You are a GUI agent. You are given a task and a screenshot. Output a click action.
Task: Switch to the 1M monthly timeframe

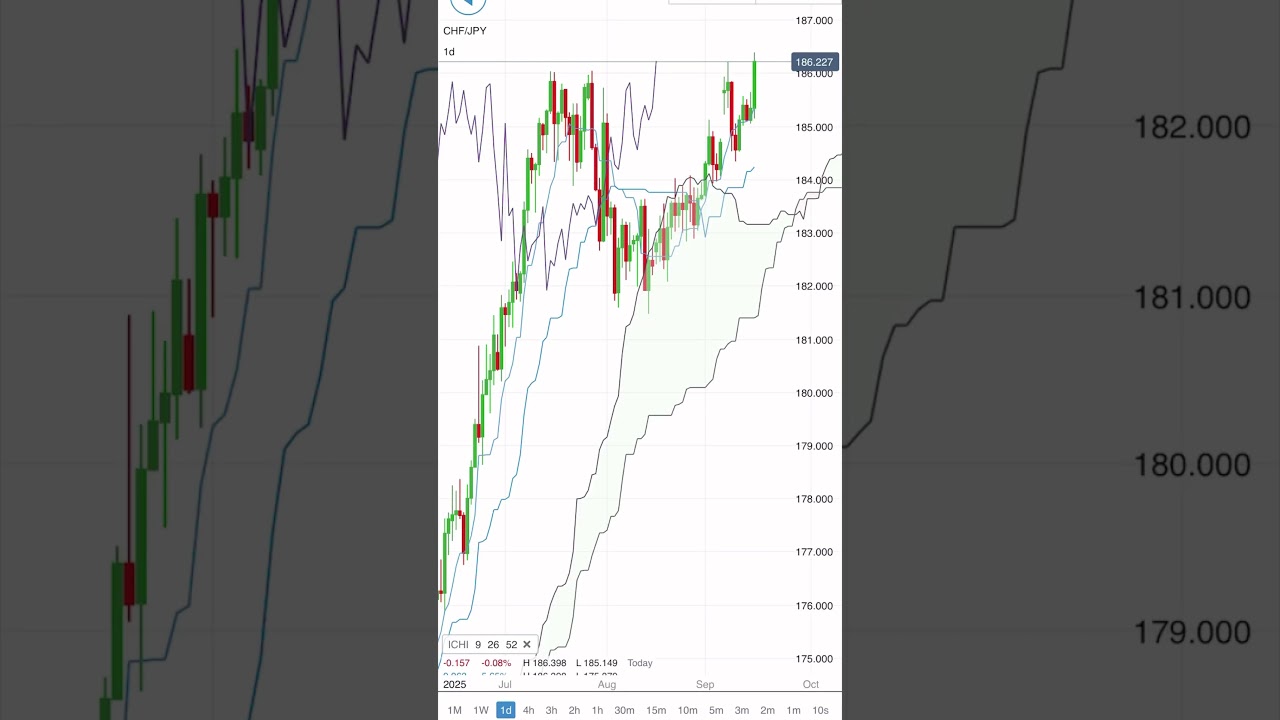[454, 710]
